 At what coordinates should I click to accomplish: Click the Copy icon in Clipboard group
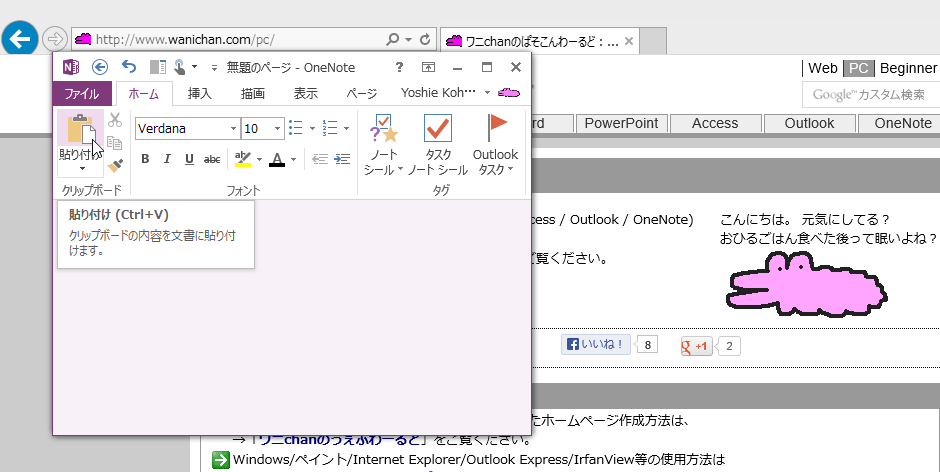pos(115,143)
